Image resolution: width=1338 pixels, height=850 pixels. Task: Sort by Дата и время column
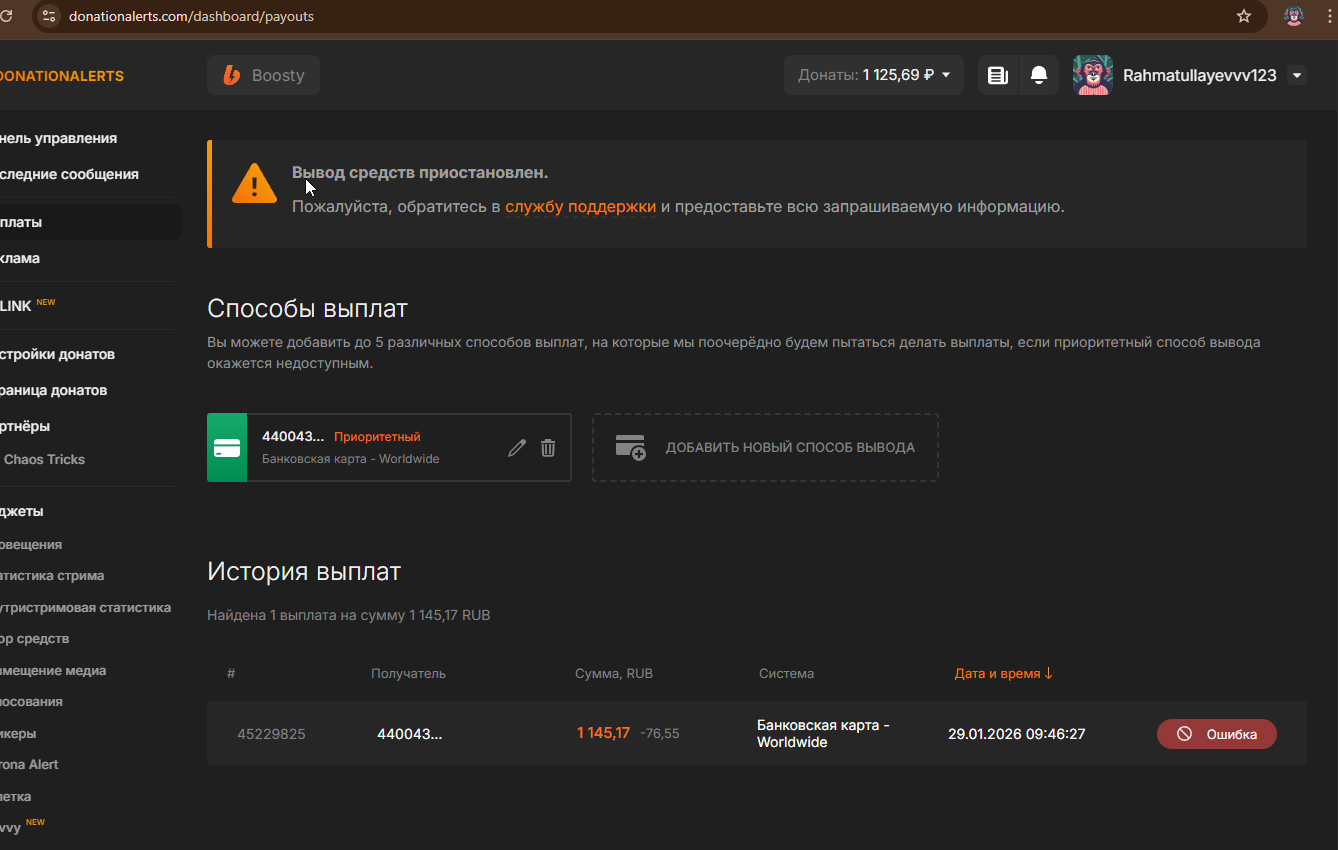[x=1003, y=673]
